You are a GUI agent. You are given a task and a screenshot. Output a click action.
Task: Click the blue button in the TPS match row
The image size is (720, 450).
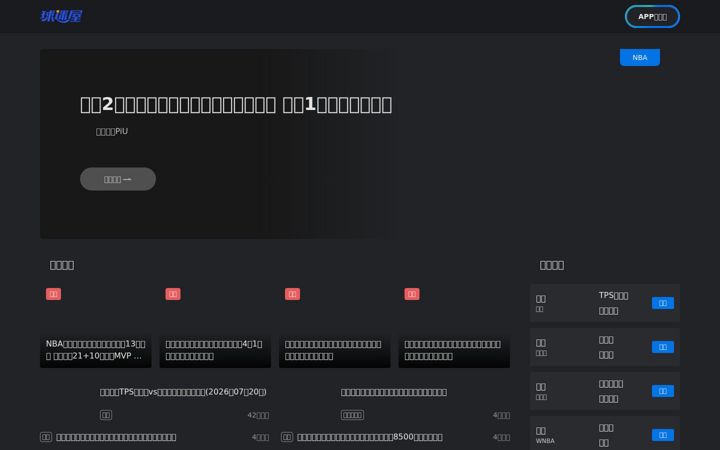[663, 303]
